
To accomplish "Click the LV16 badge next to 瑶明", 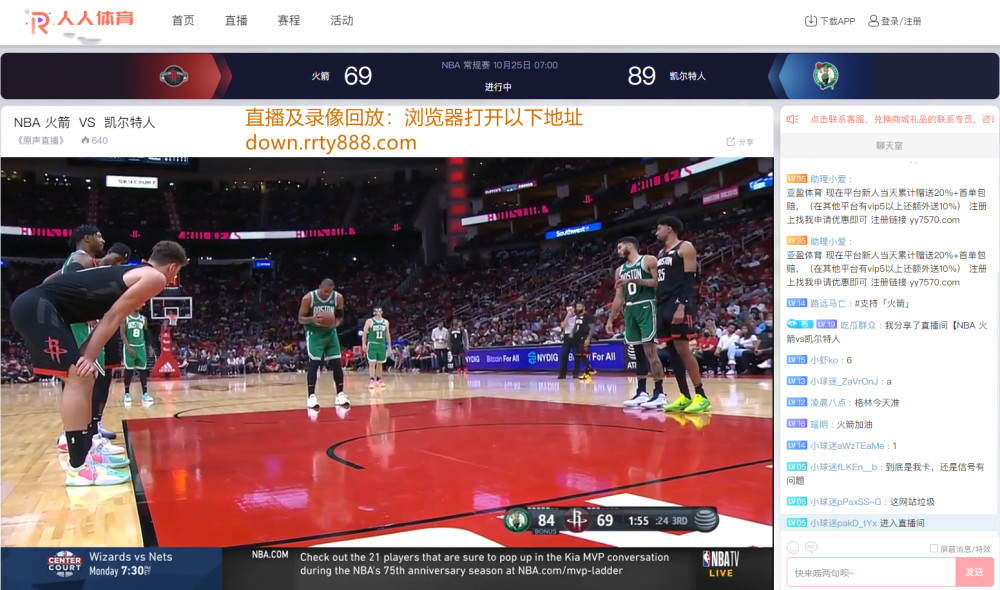I will pos(797,424).
